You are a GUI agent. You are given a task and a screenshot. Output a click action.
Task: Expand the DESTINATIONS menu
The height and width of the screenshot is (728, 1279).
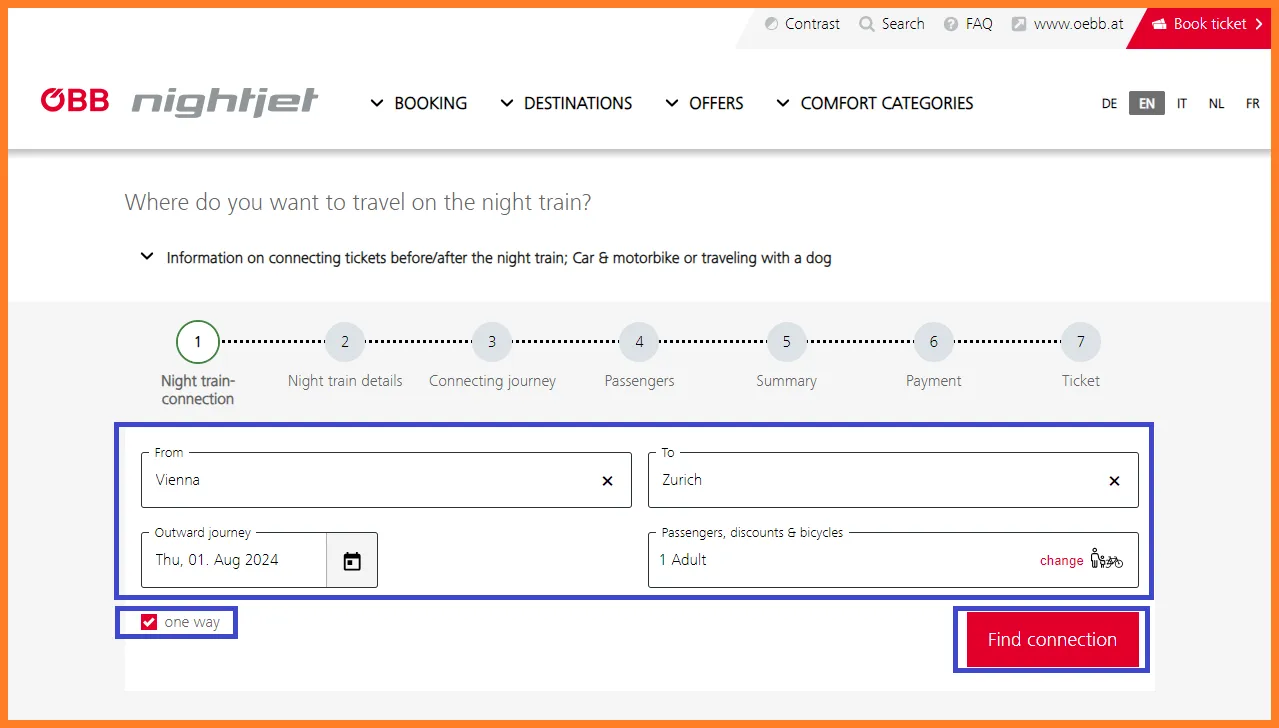point(566,103)
